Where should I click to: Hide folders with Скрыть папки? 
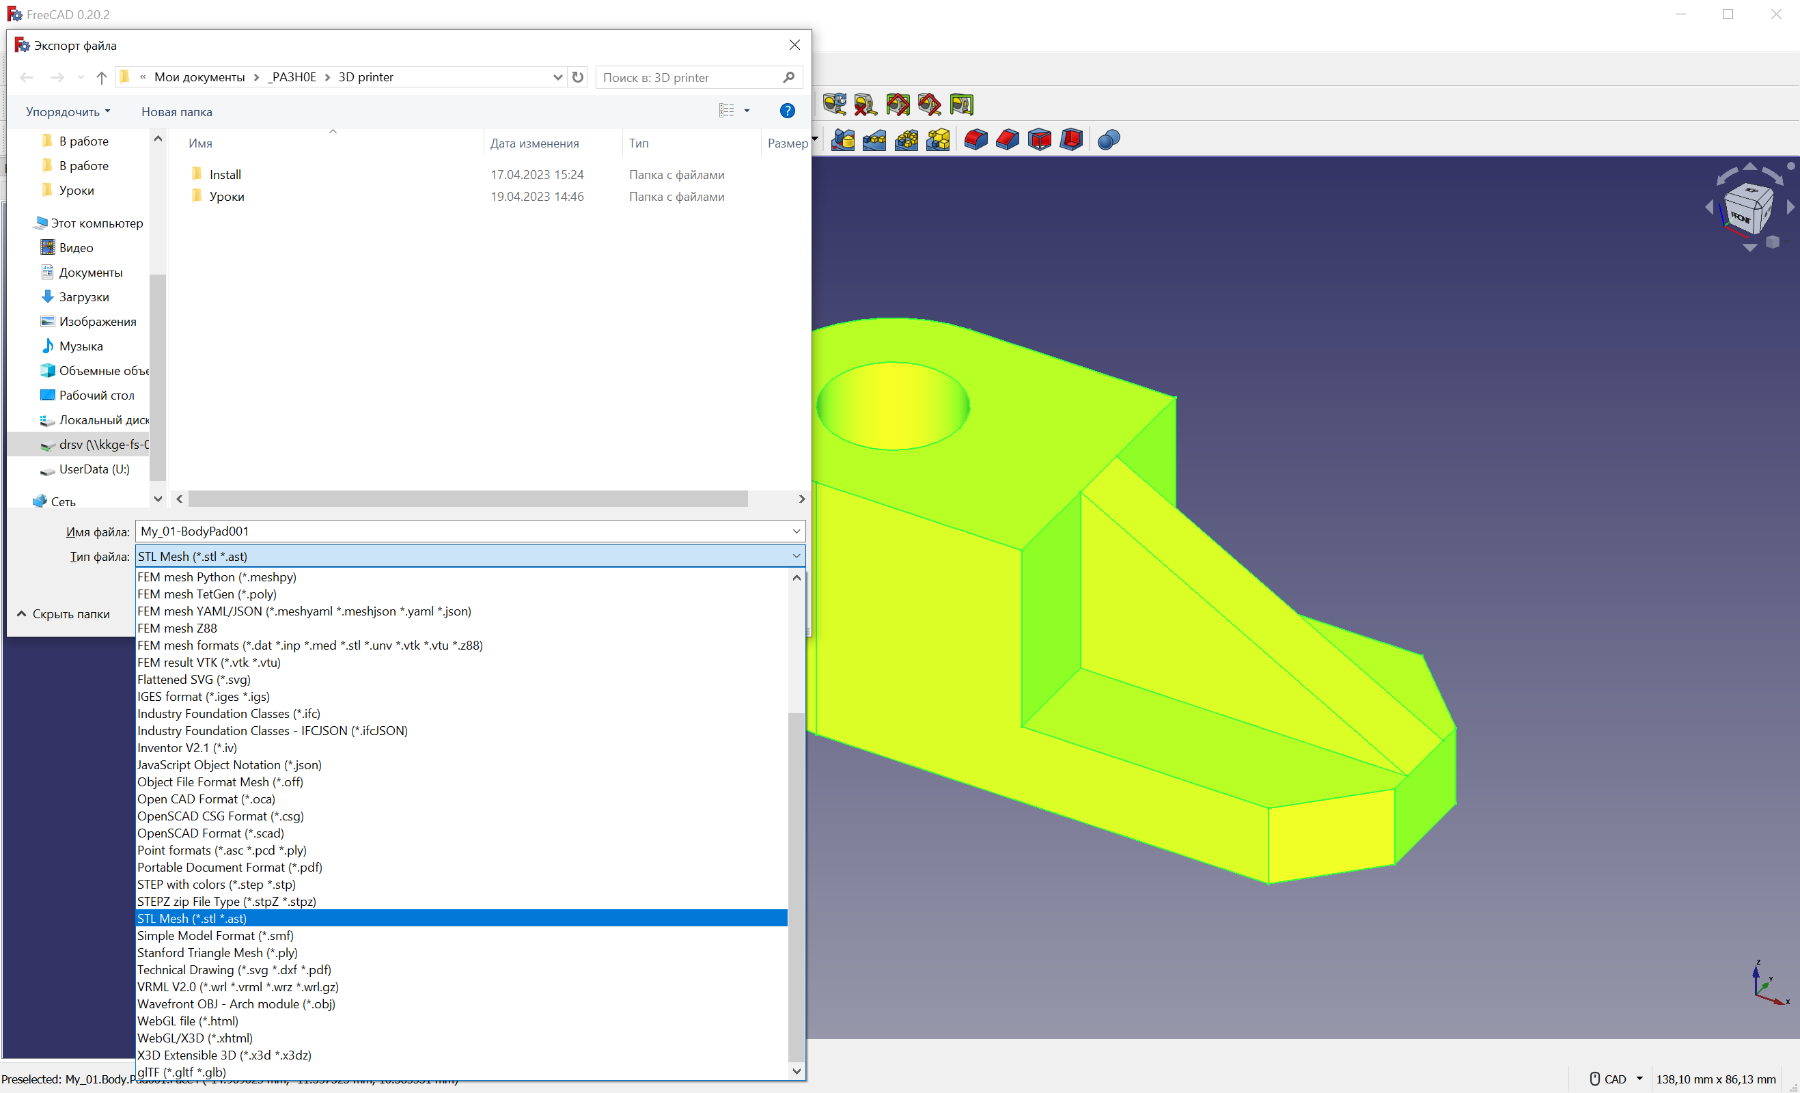(x=63, y=614)
